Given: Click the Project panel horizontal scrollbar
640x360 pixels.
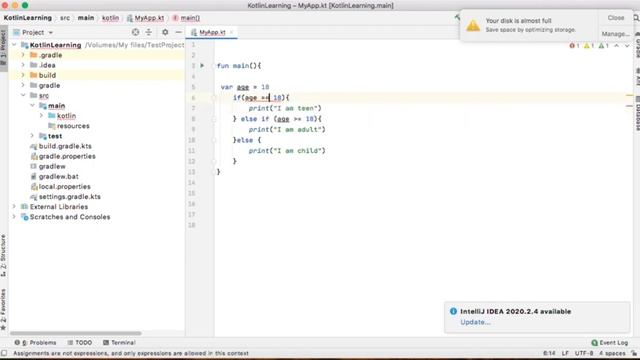Looking at the screenshot, I should point(76,333).
